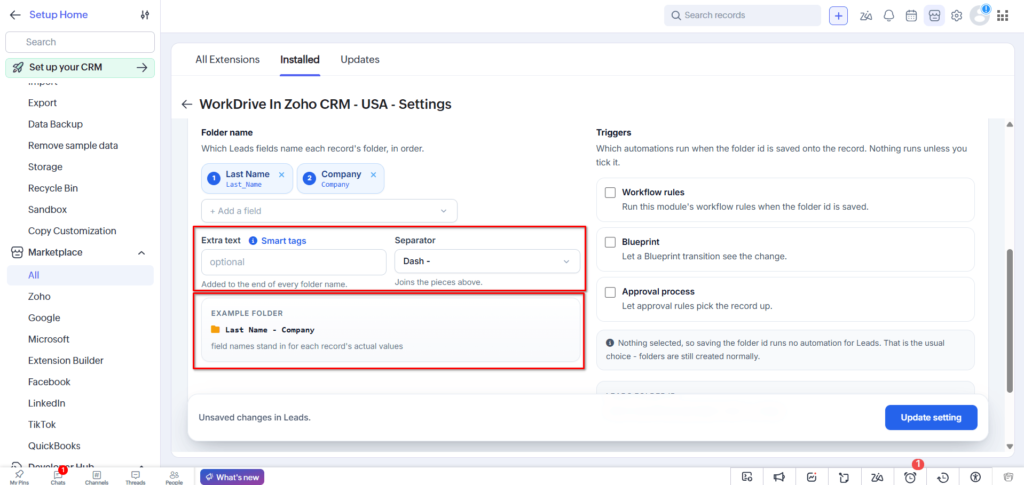The image size is (1024, 485).
Task: Switch to All Extensions tab
Action: point(227,59)
